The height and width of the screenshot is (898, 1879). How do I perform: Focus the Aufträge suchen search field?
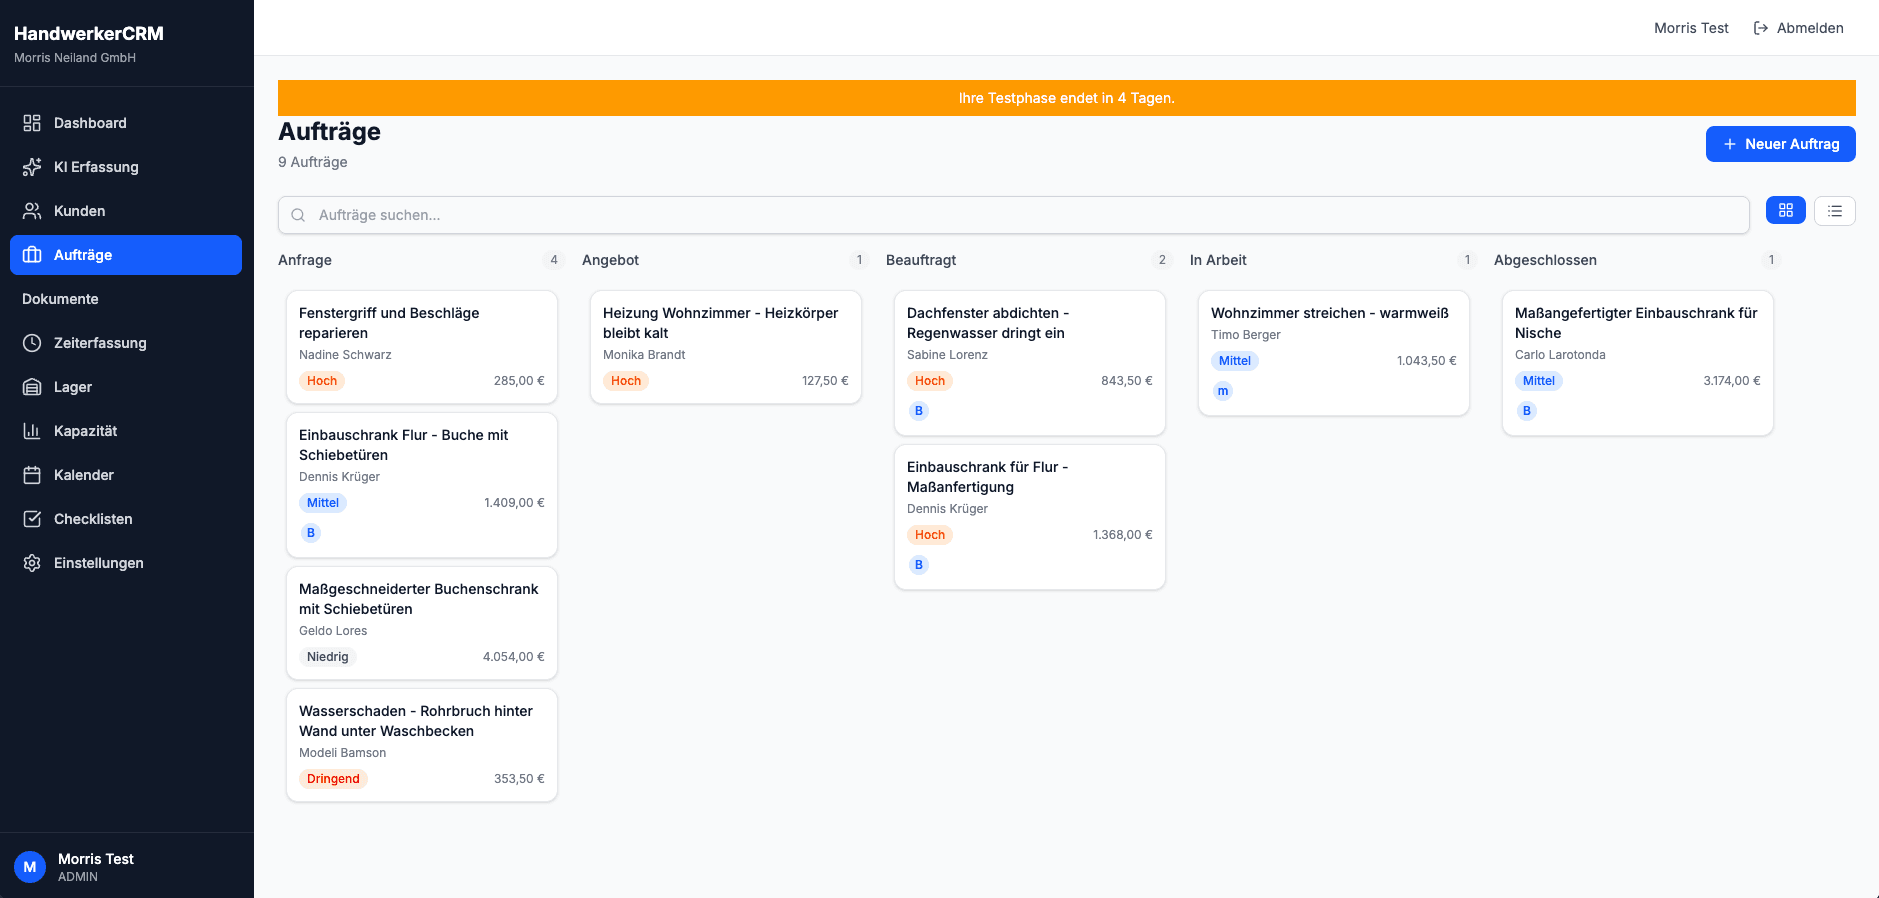pos(1013,215)
